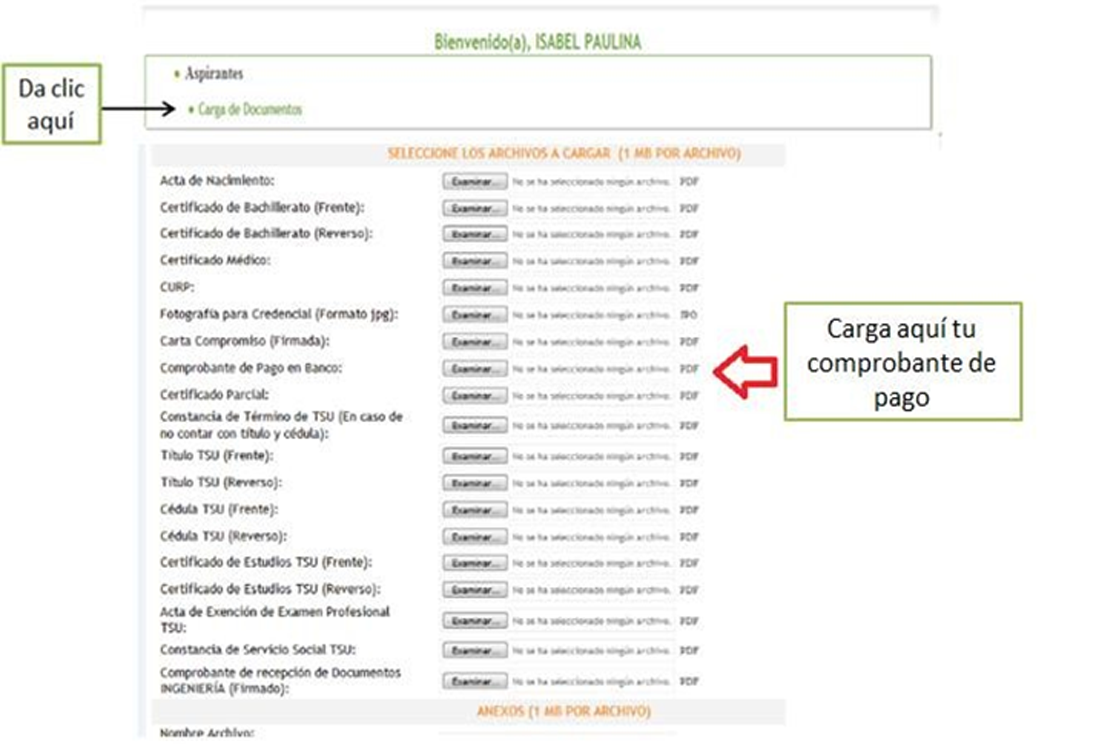Click Examinar for Certificado Médico
This screenshot has height=747, width=1096.
pyautogui.click(x=474, y=261)
